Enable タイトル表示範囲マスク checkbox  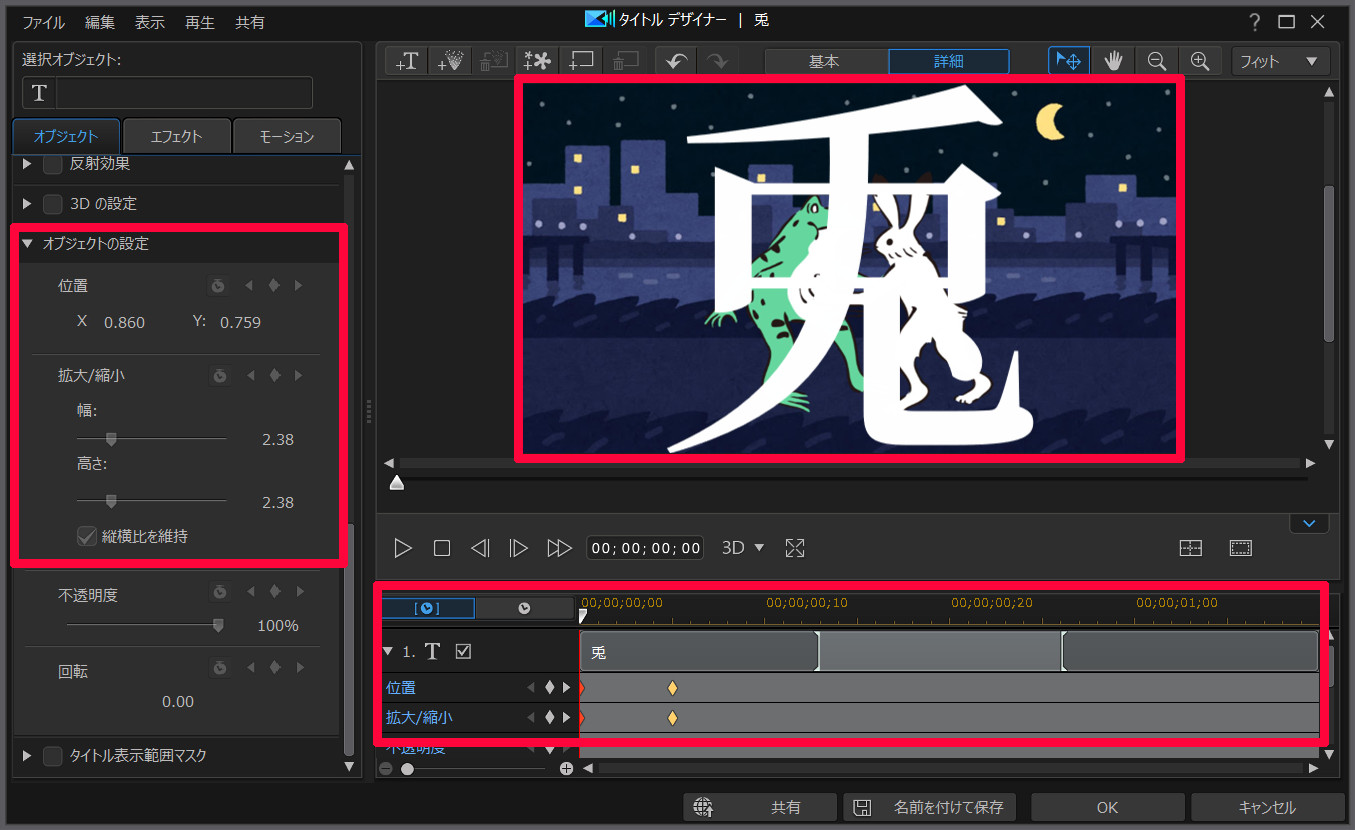tap(53, 756)
